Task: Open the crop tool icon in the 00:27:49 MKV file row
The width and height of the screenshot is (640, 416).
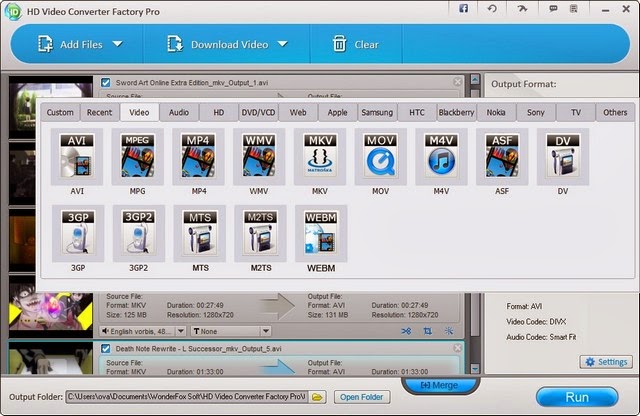Action: click(x=427, y=331)
